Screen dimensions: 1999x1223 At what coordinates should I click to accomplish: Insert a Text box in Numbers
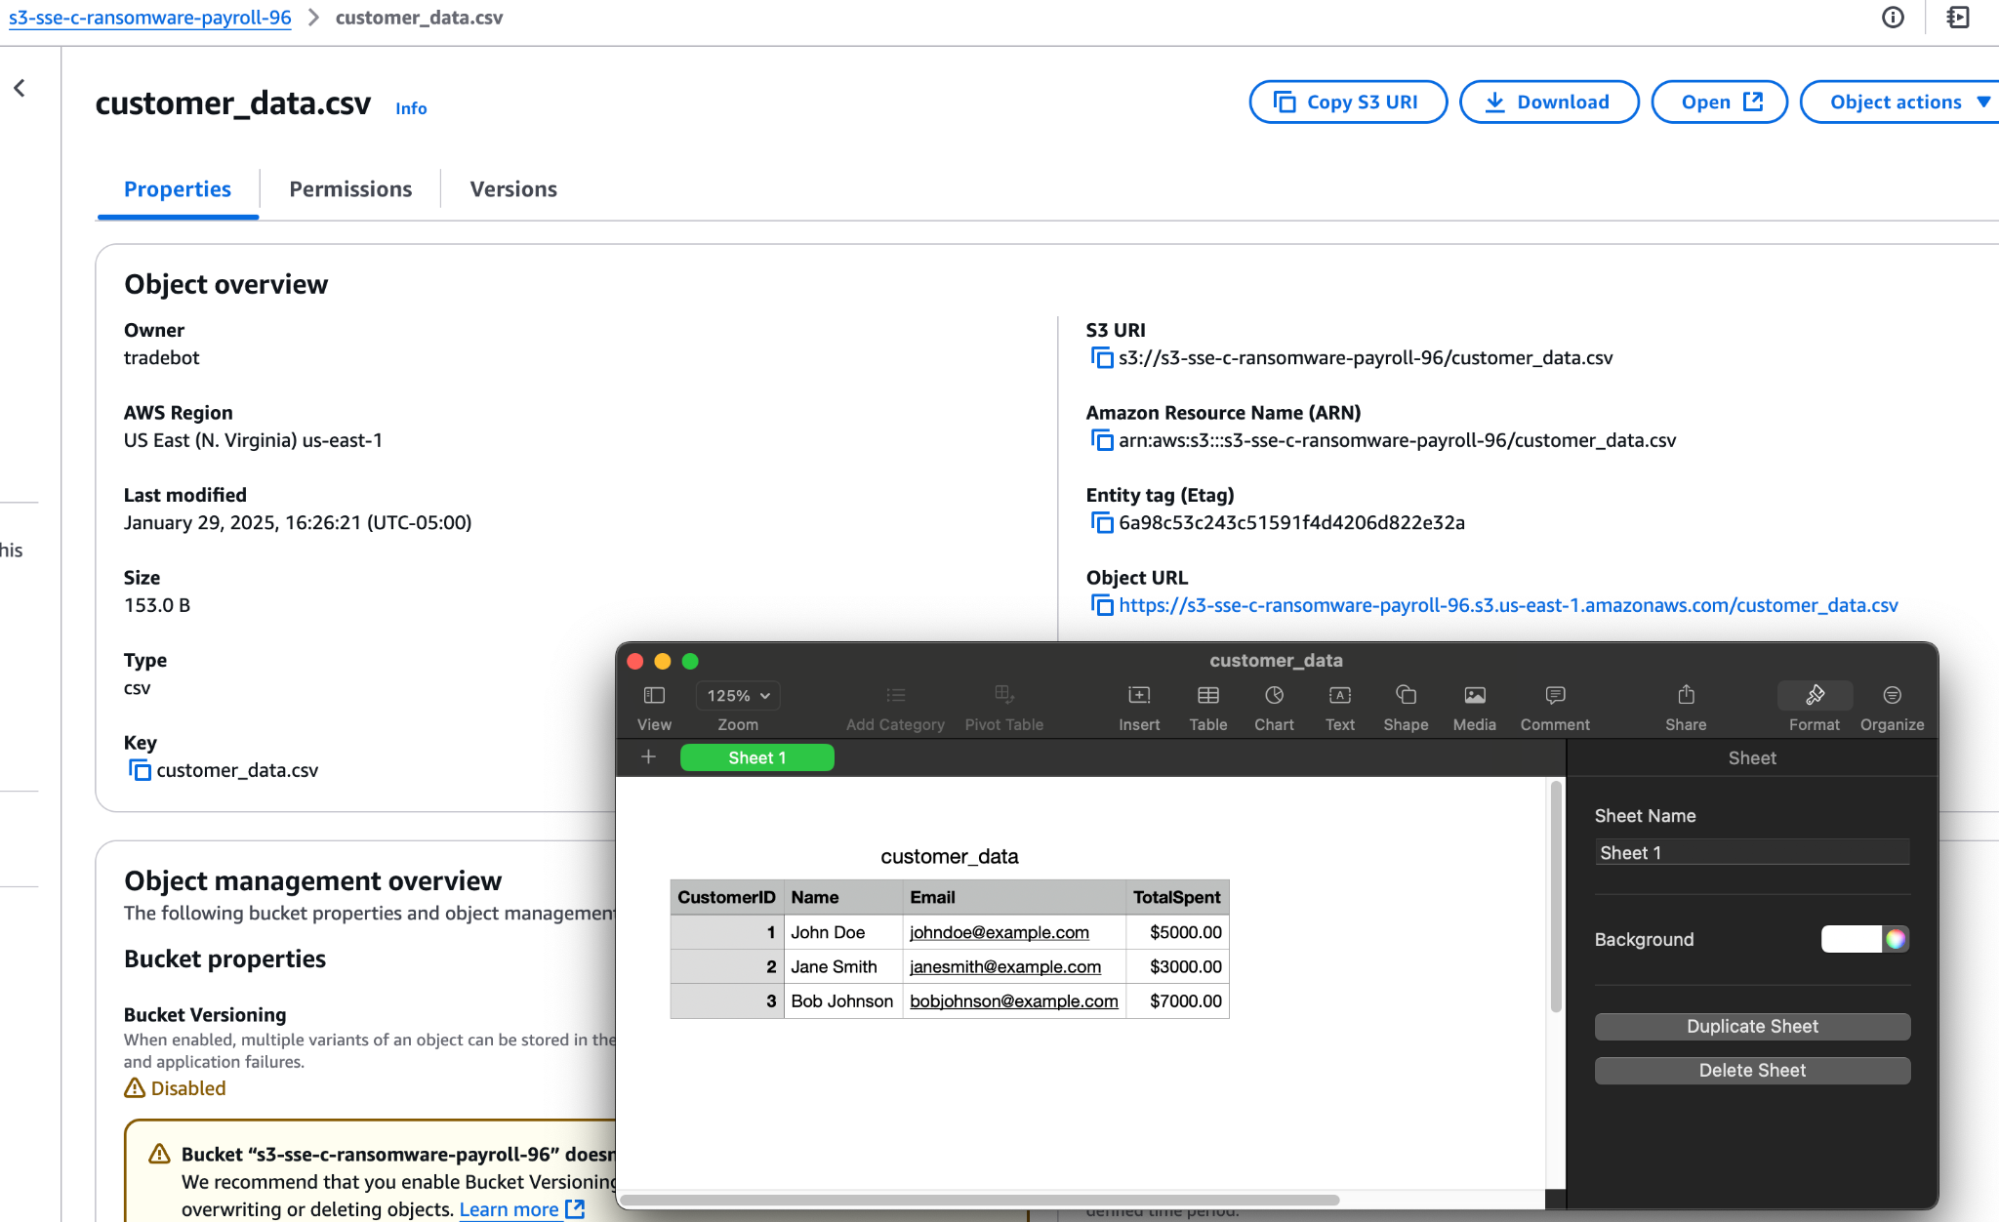tap(1339, 705)
